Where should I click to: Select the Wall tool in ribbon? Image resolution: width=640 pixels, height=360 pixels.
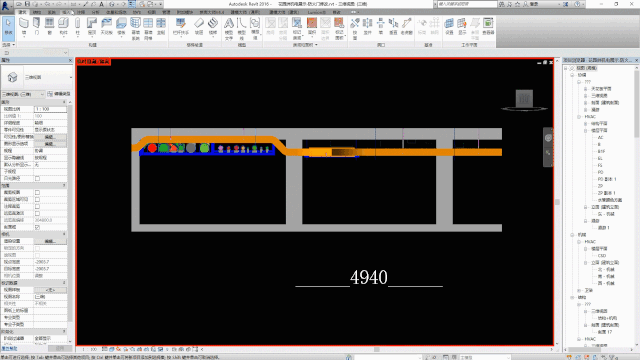tap(24, 27)
